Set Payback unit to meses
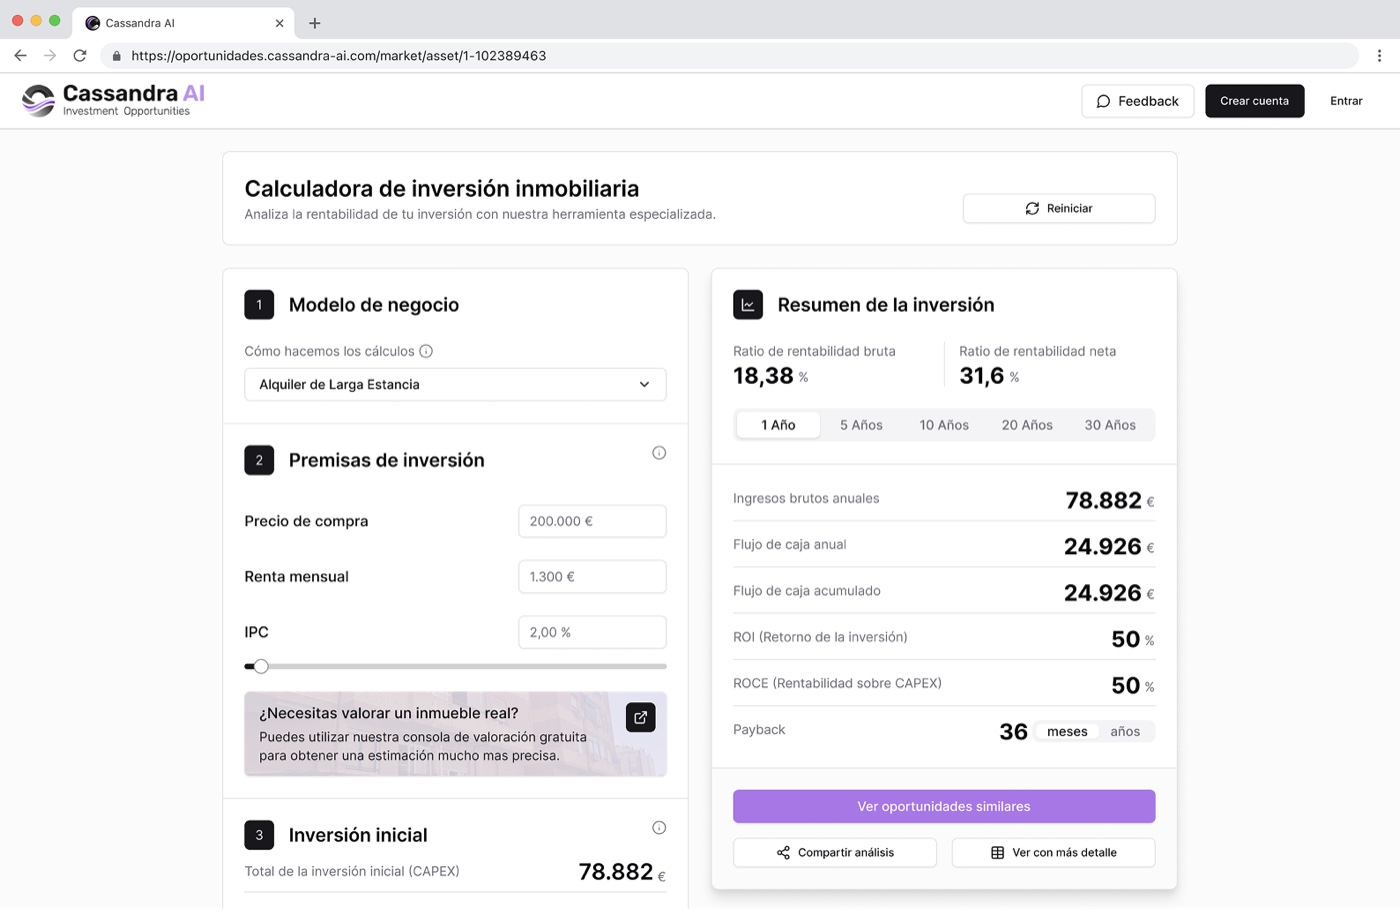This screenshot has height=923, width=1400. [x=1067, y=731]
